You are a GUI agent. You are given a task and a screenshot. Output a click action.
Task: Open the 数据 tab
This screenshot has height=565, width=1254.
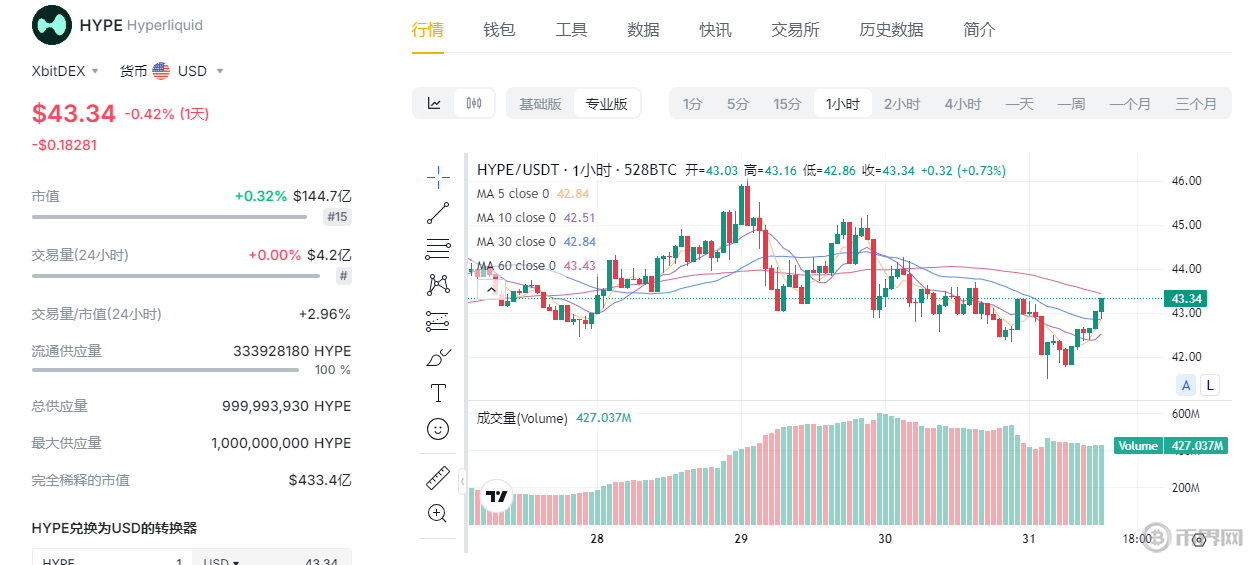[643, 30]
